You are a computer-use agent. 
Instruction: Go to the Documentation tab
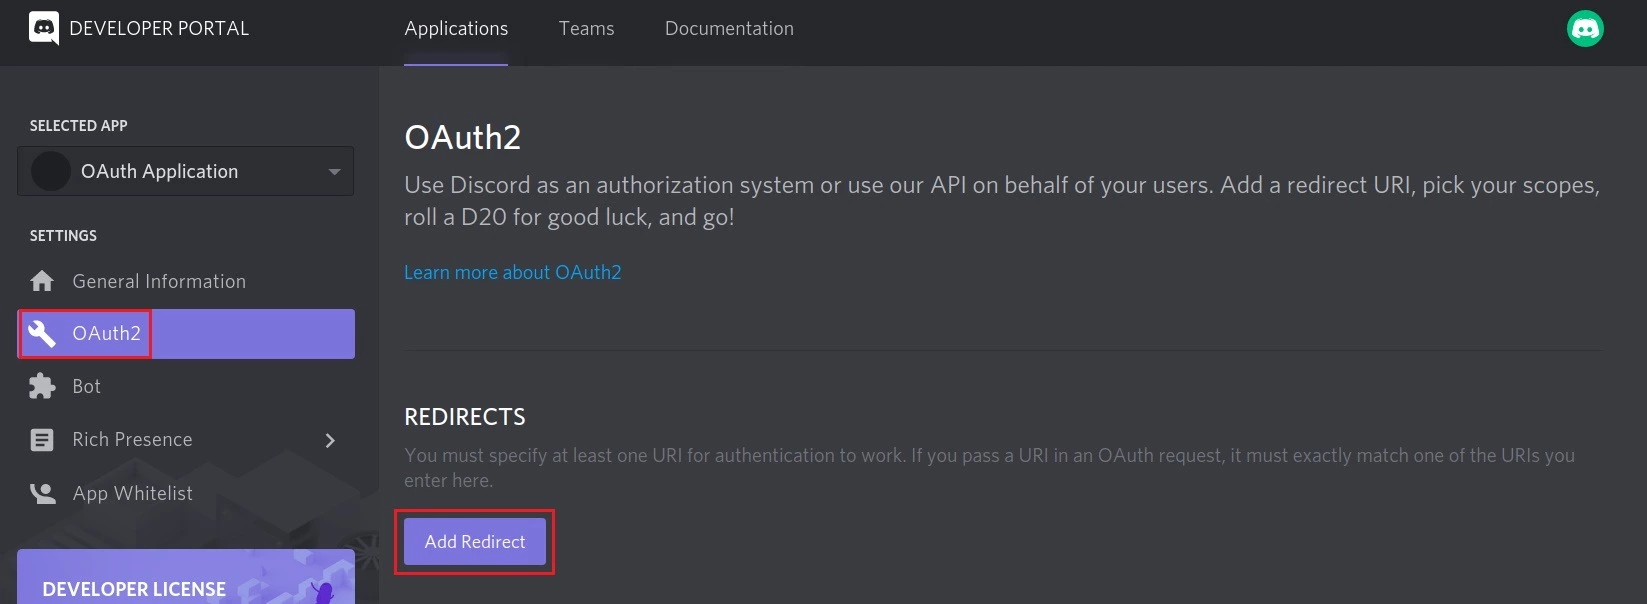pos(729,29)
